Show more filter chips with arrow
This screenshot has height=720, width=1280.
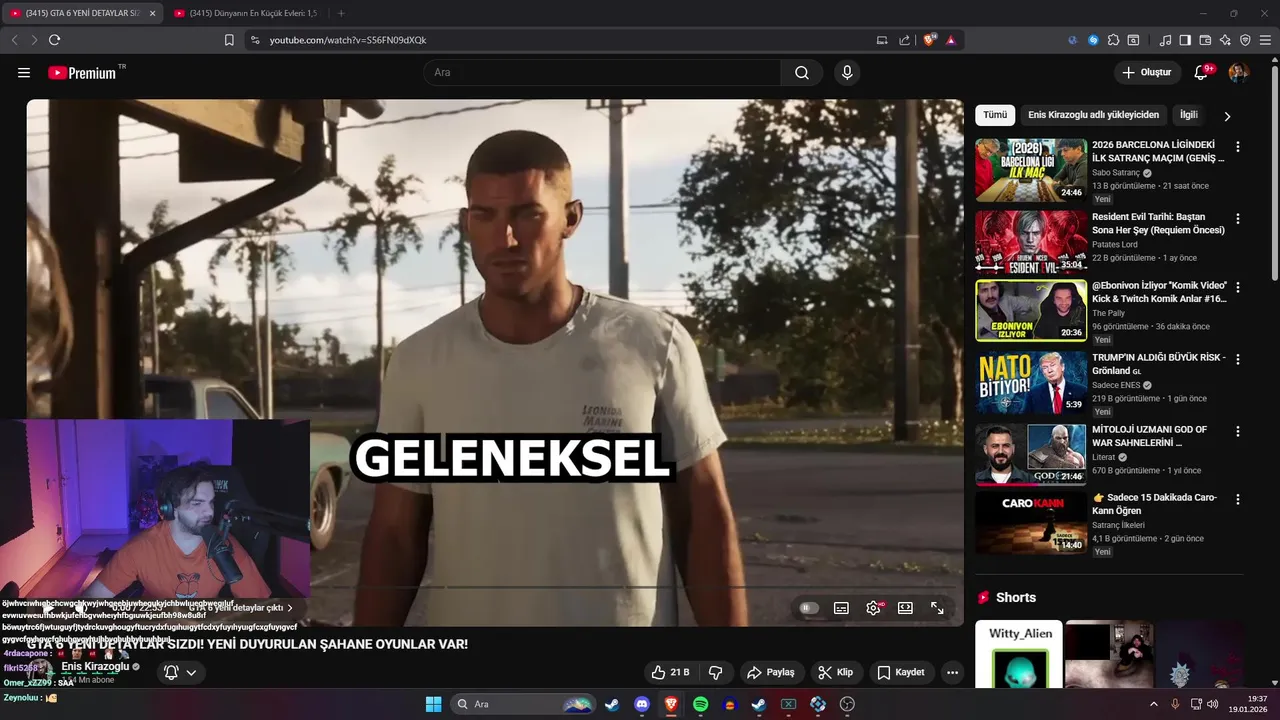point(1227,116)
